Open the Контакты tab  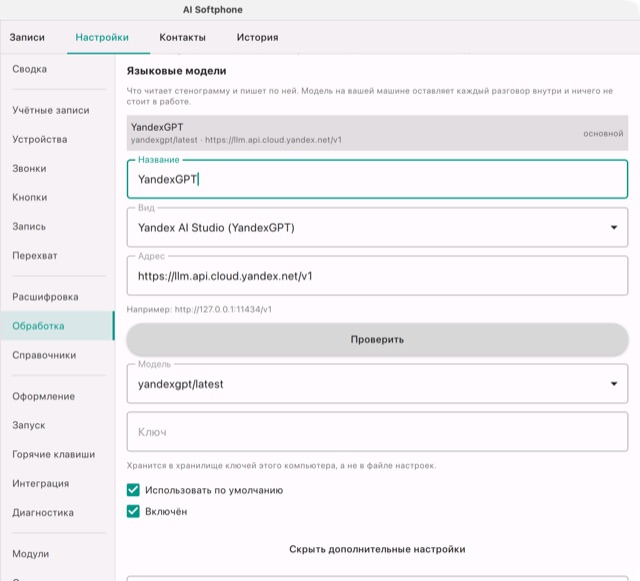tap(182, 37)
